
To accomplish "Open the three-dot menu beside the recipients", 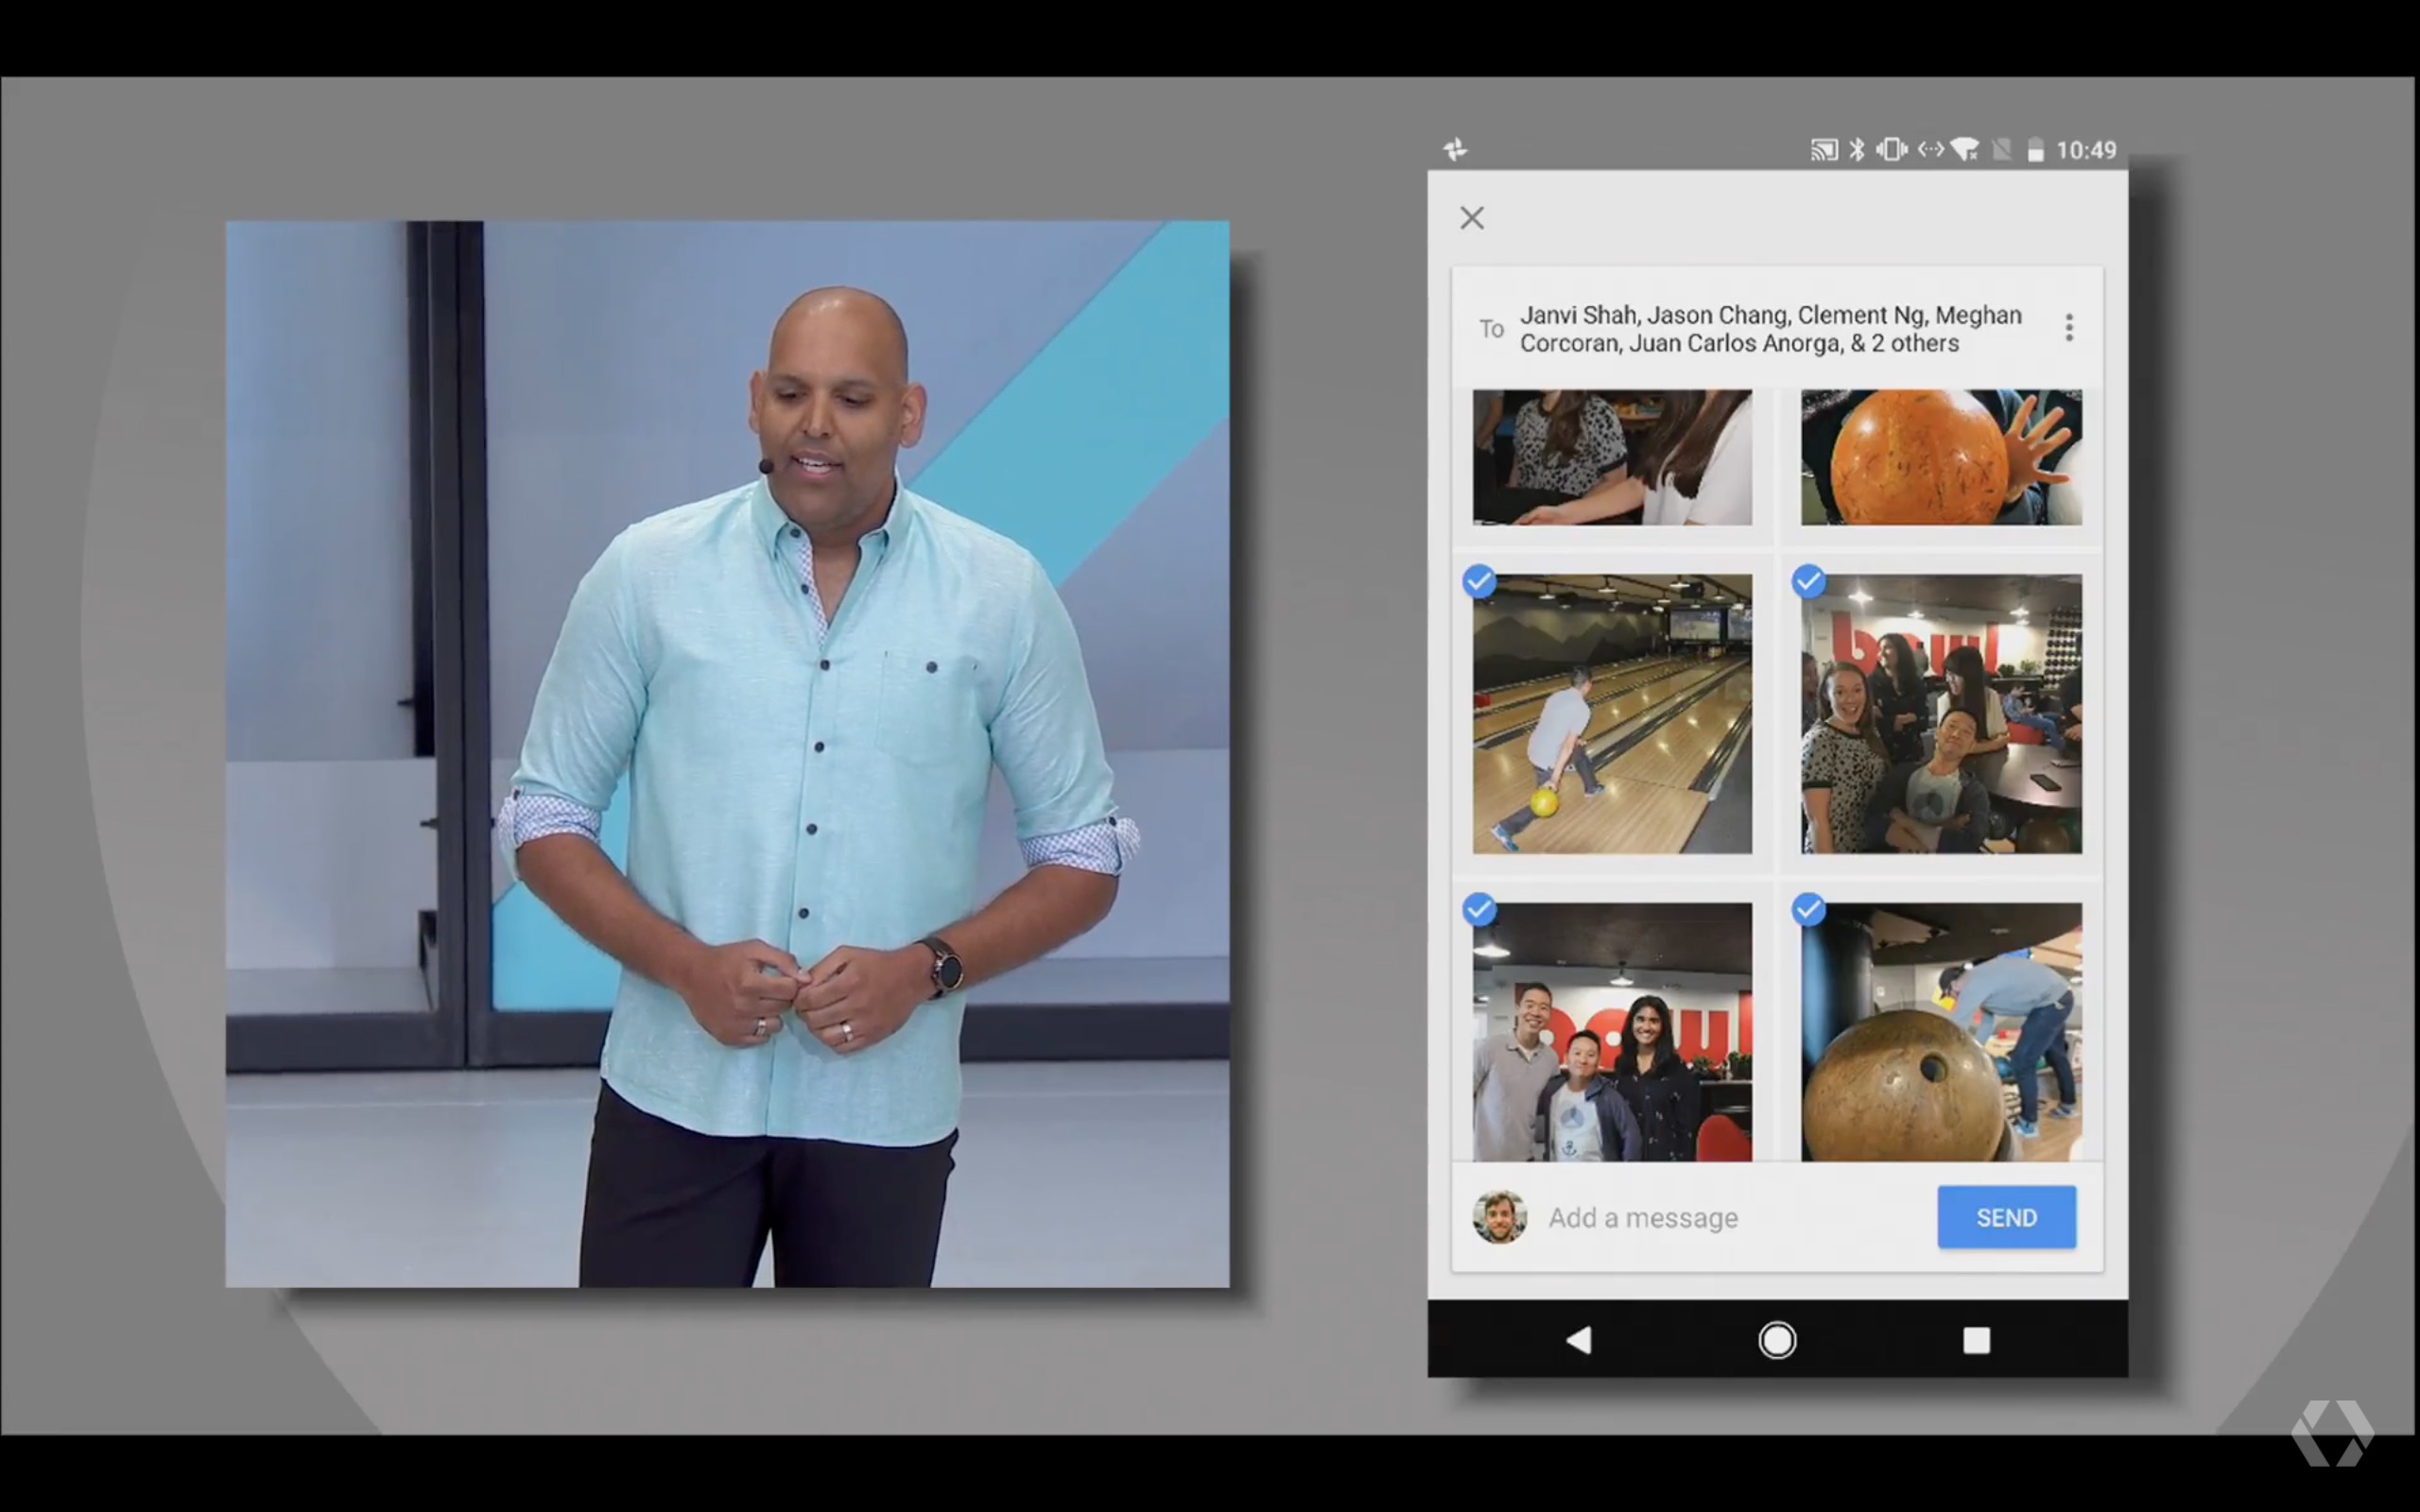I will coord(2069,327).
